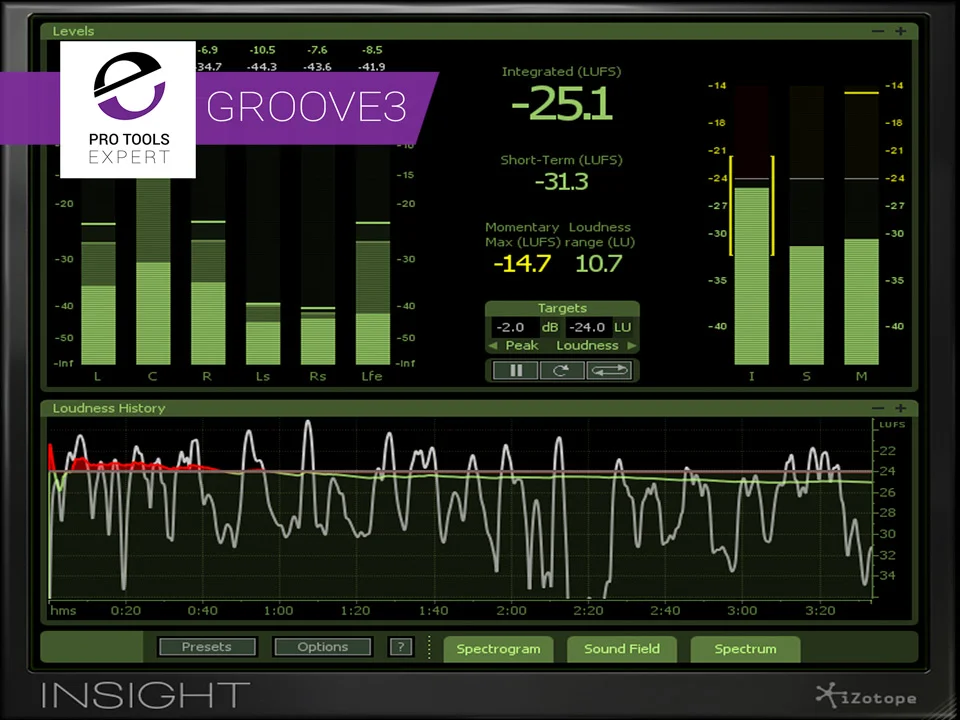The height and width of the screenshot is (720, 960).
Task: Click the C channel level meter
Action: [153, 269]
